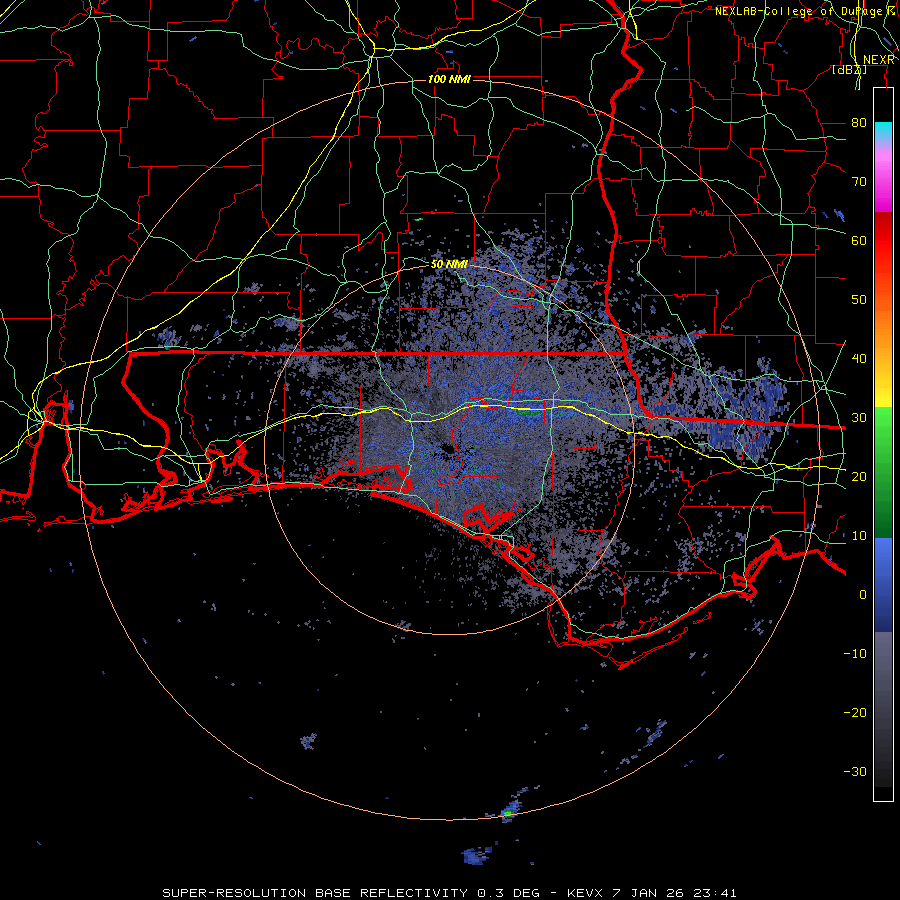Viewport: 900px width, 900px height.
Task: Click the 50 value on the dBZ scale
Action: tap(859, 300)
